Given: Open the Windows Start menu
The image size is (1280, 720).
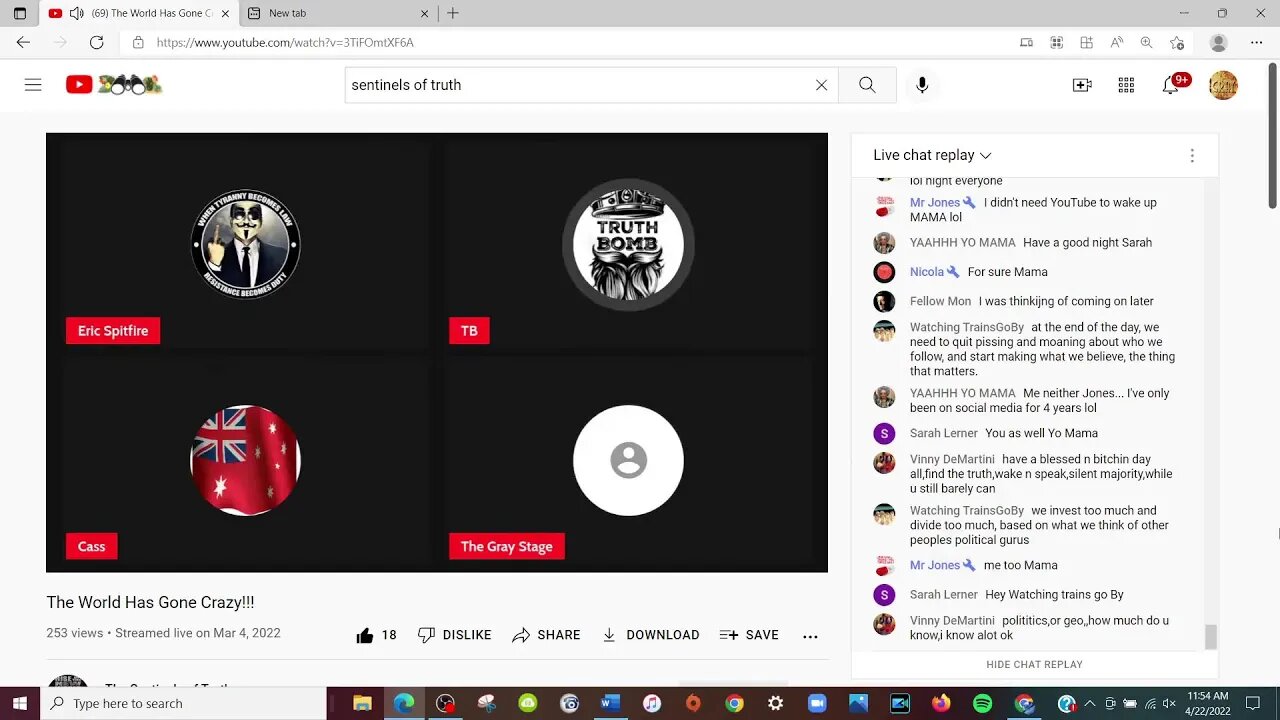Looking at the screenshot, I should [x=20, y=703].
